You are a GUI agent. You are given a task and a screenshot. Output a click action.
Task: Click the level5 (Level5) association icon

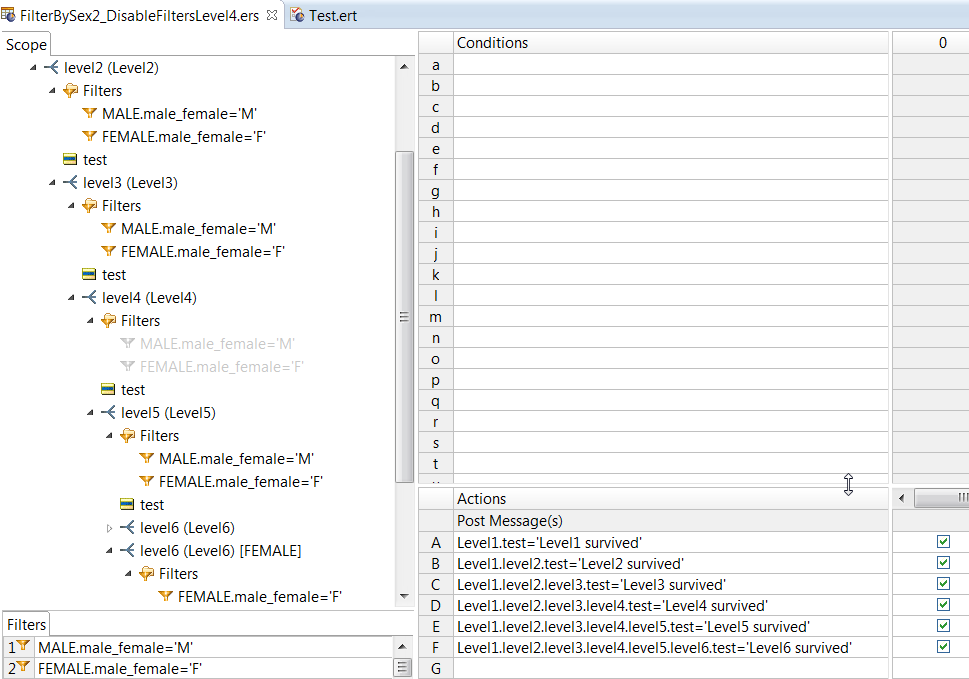(109, 412)
